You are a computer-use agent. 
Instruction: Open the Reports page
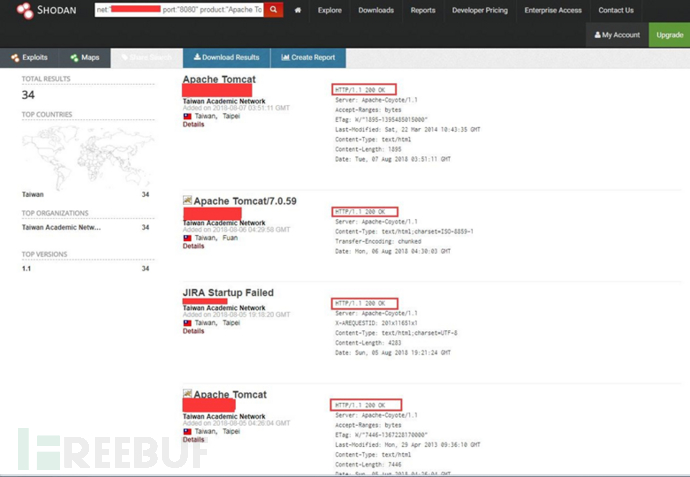tap(423, 10)
